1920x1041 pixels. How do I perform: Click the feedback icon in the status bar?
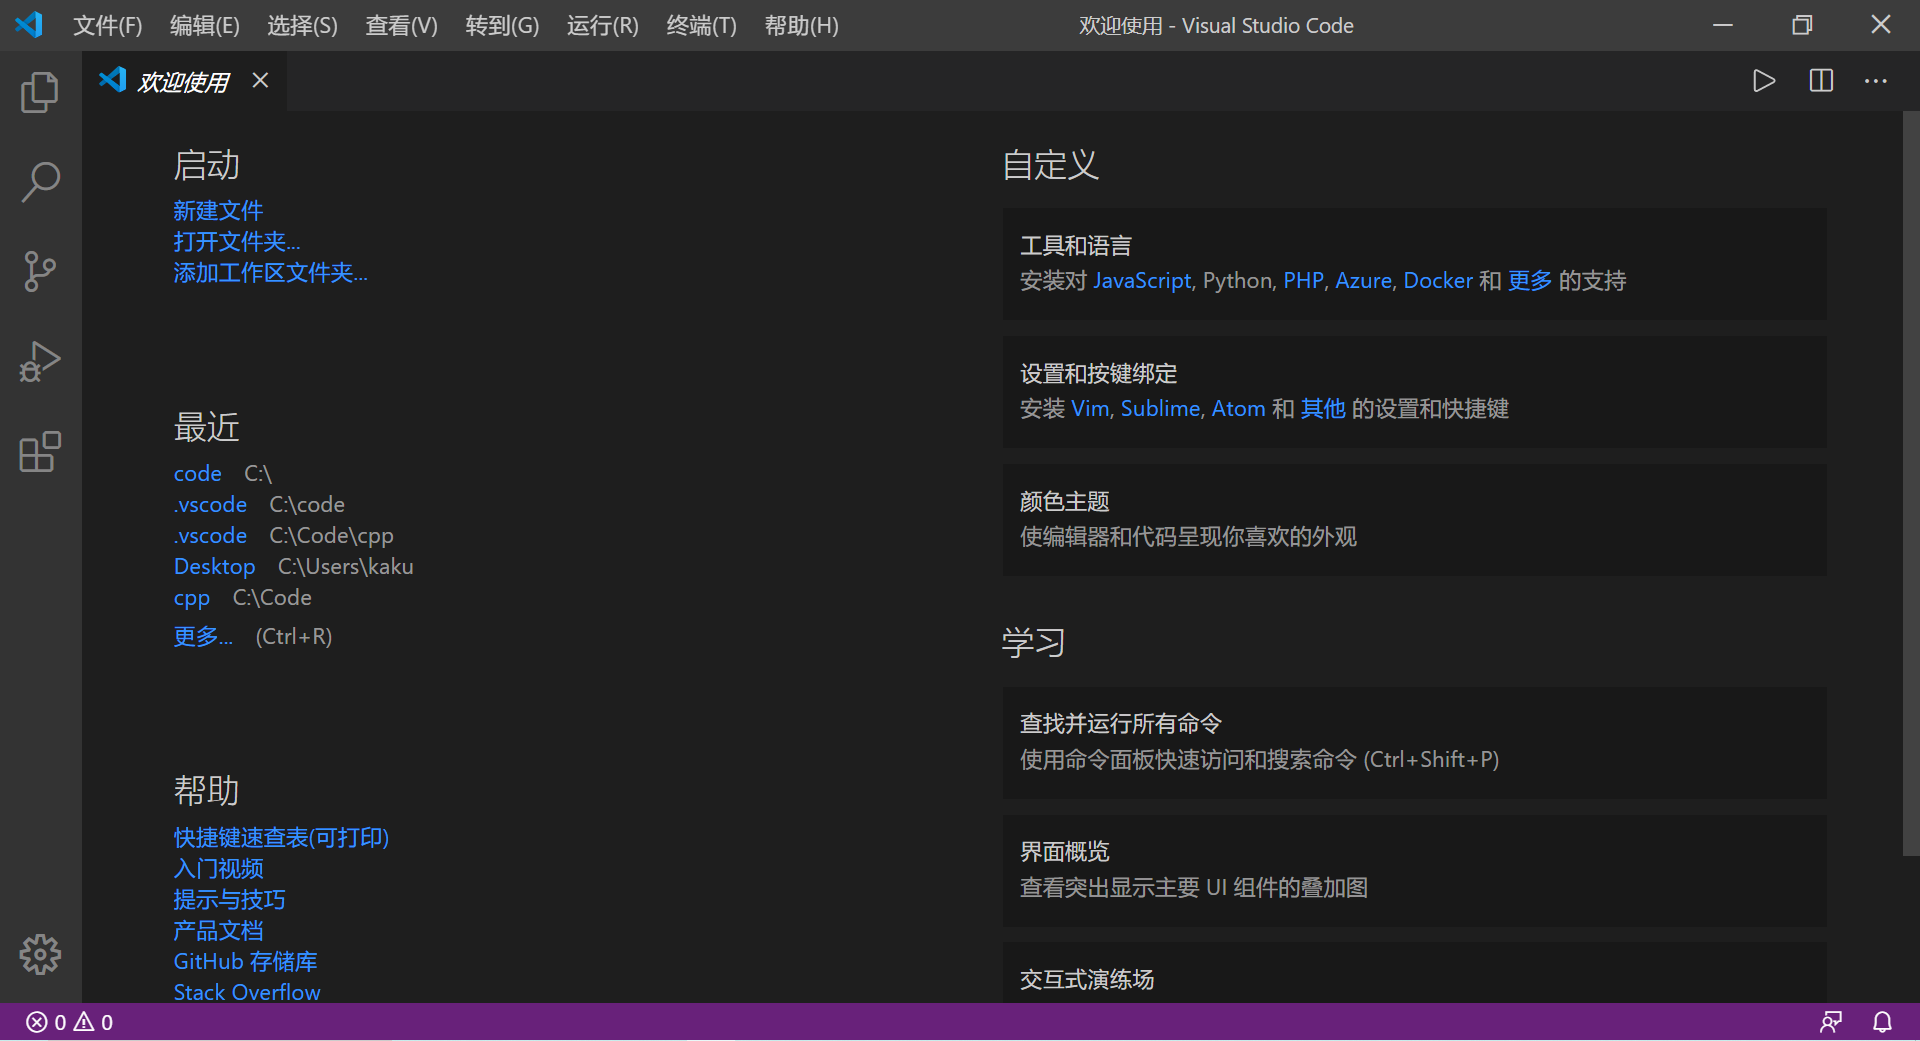(x=1832, y=1021)
